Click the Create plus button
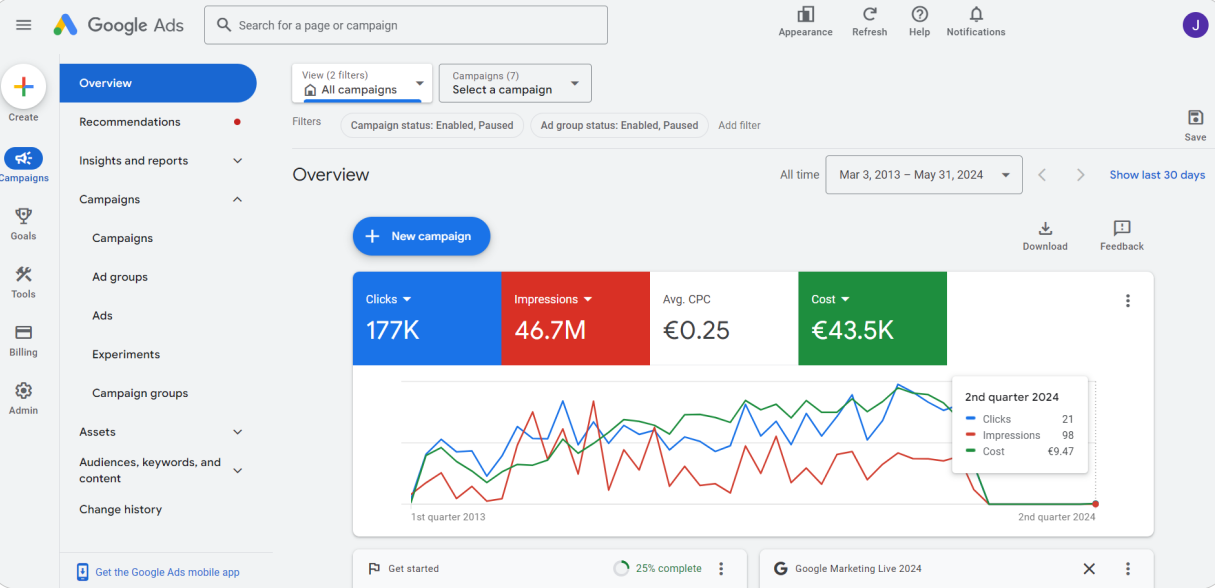 24,87
